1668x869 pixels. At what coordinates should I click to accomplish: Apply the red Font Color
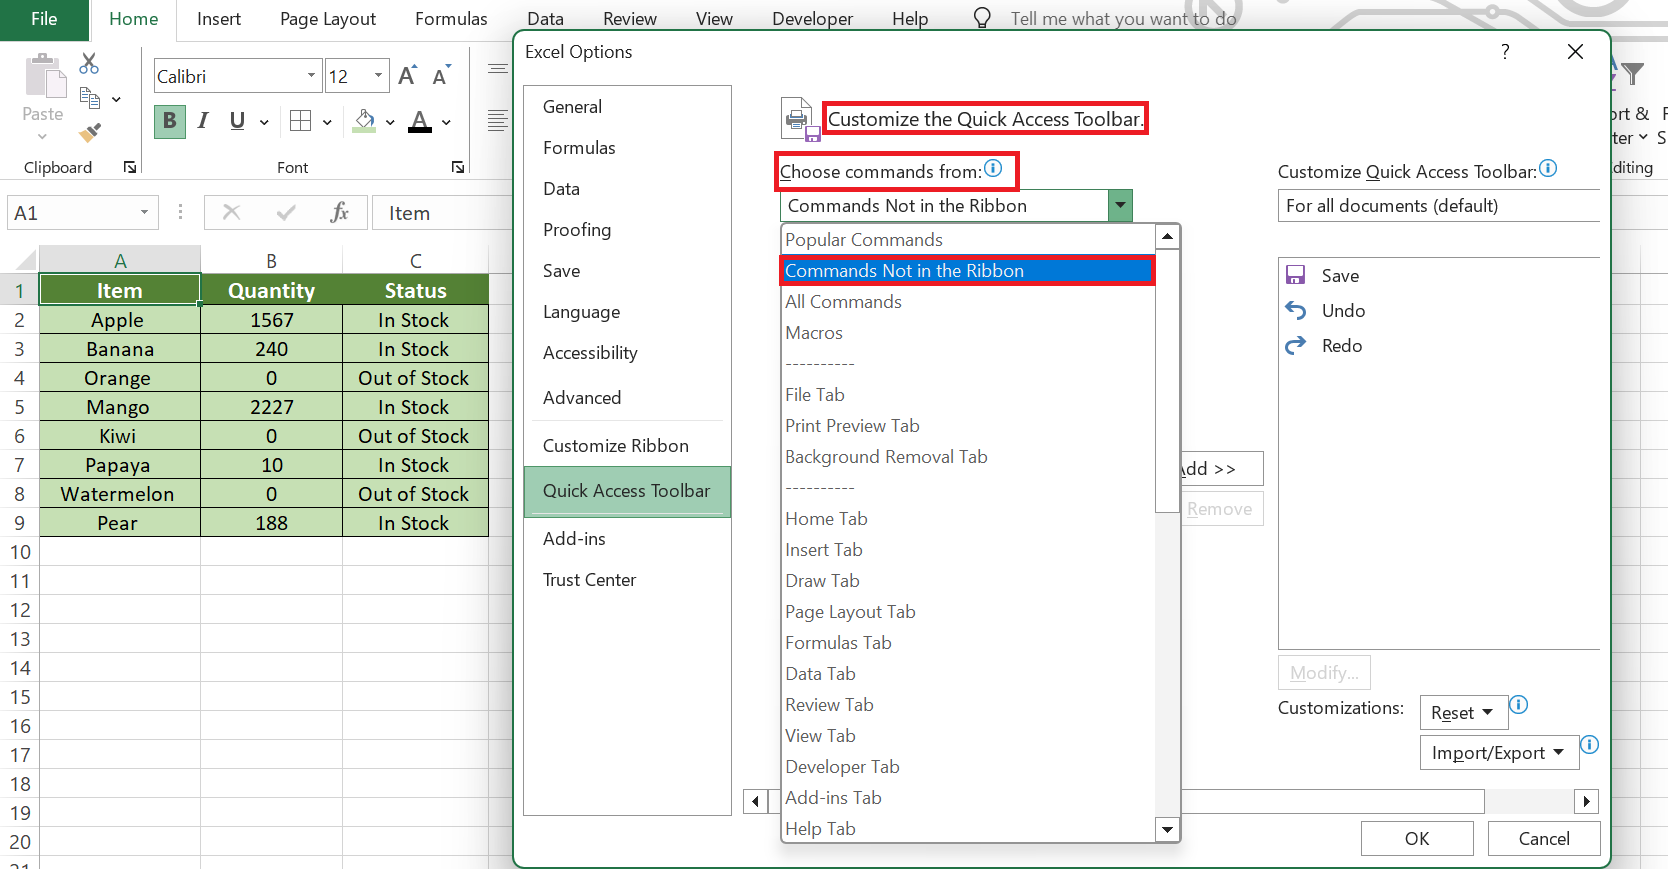(x=421, y=121)
